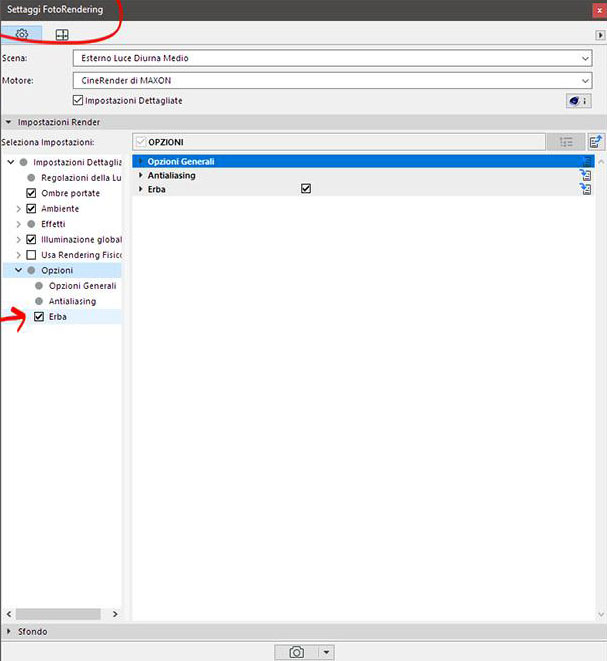
Task: Open the gear settings tab
Action: tap(22, 34)
